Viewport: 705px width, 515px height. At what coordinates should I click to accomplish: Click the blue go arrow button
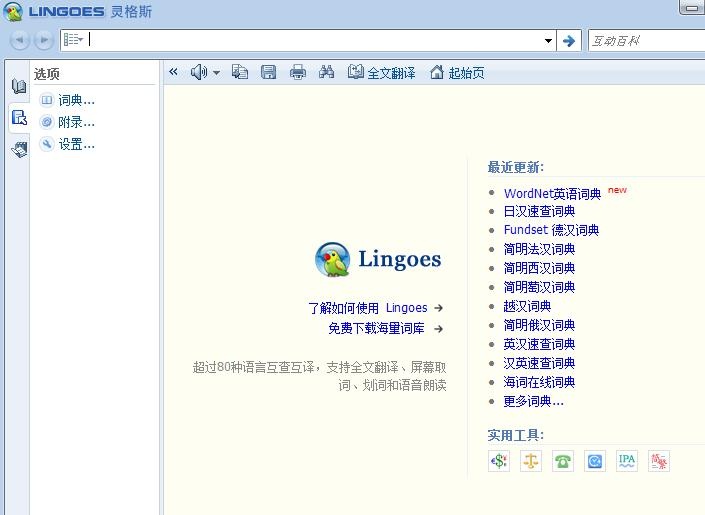pyautogui.click(x=569, y=41)
